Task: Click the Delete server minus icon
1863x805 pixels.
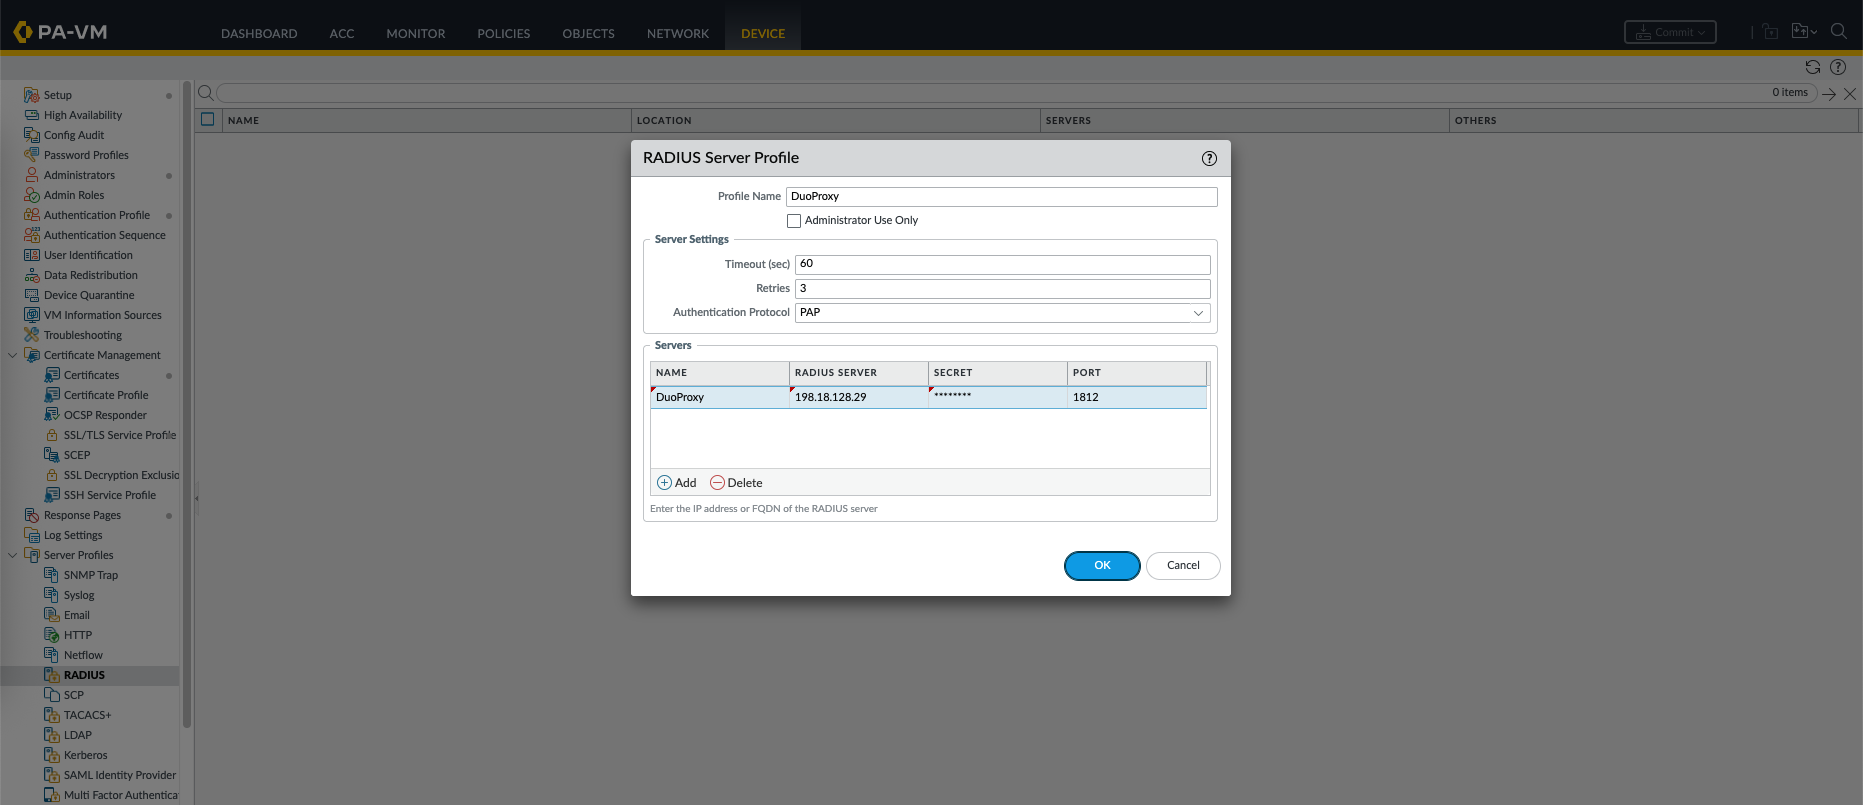Action: 717,483
